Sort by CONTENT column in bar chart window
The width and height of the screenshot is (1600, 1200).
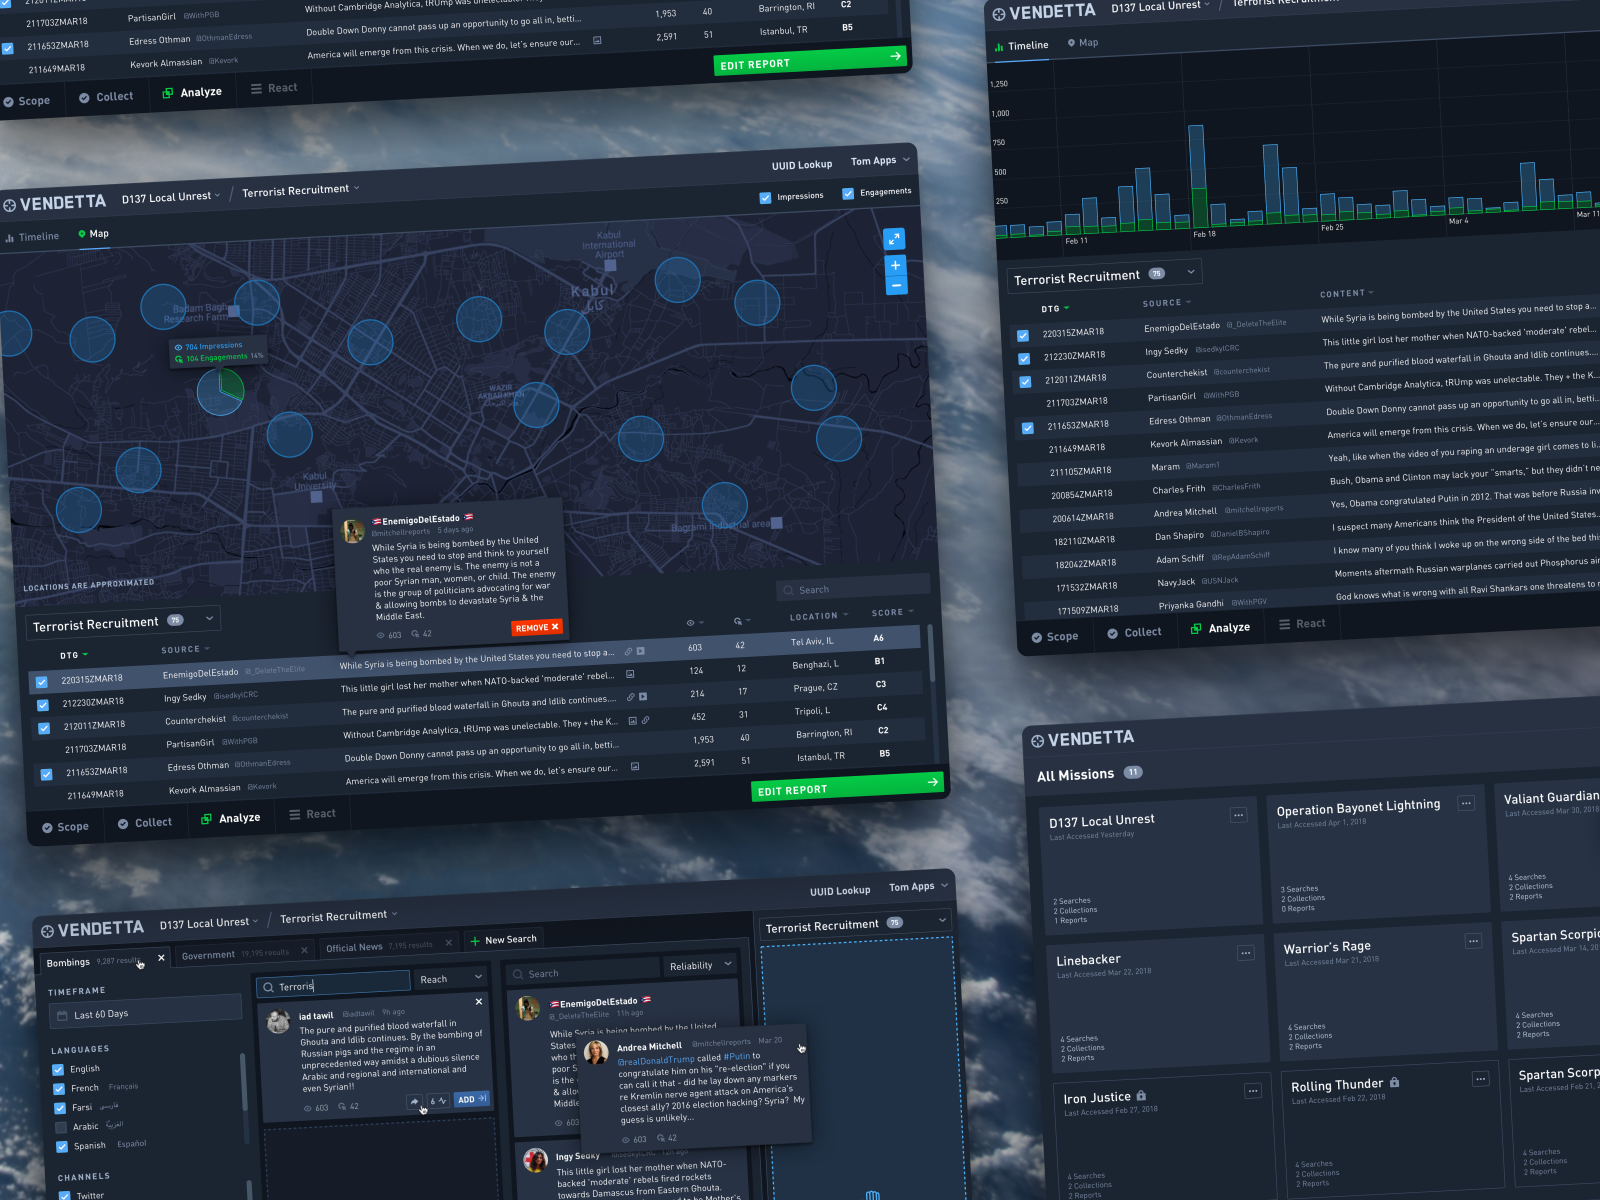1346,294
